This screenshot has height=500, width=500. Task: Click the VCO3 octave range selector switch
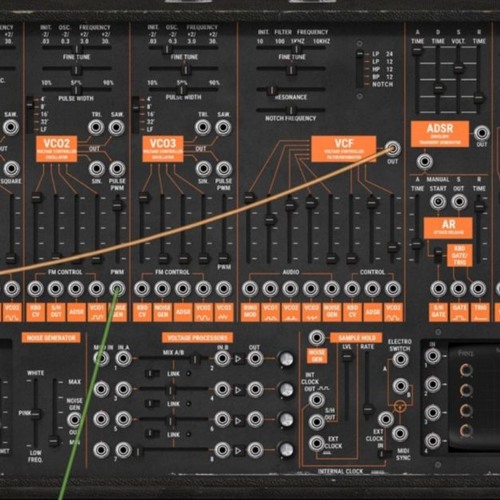click(135, 114)
